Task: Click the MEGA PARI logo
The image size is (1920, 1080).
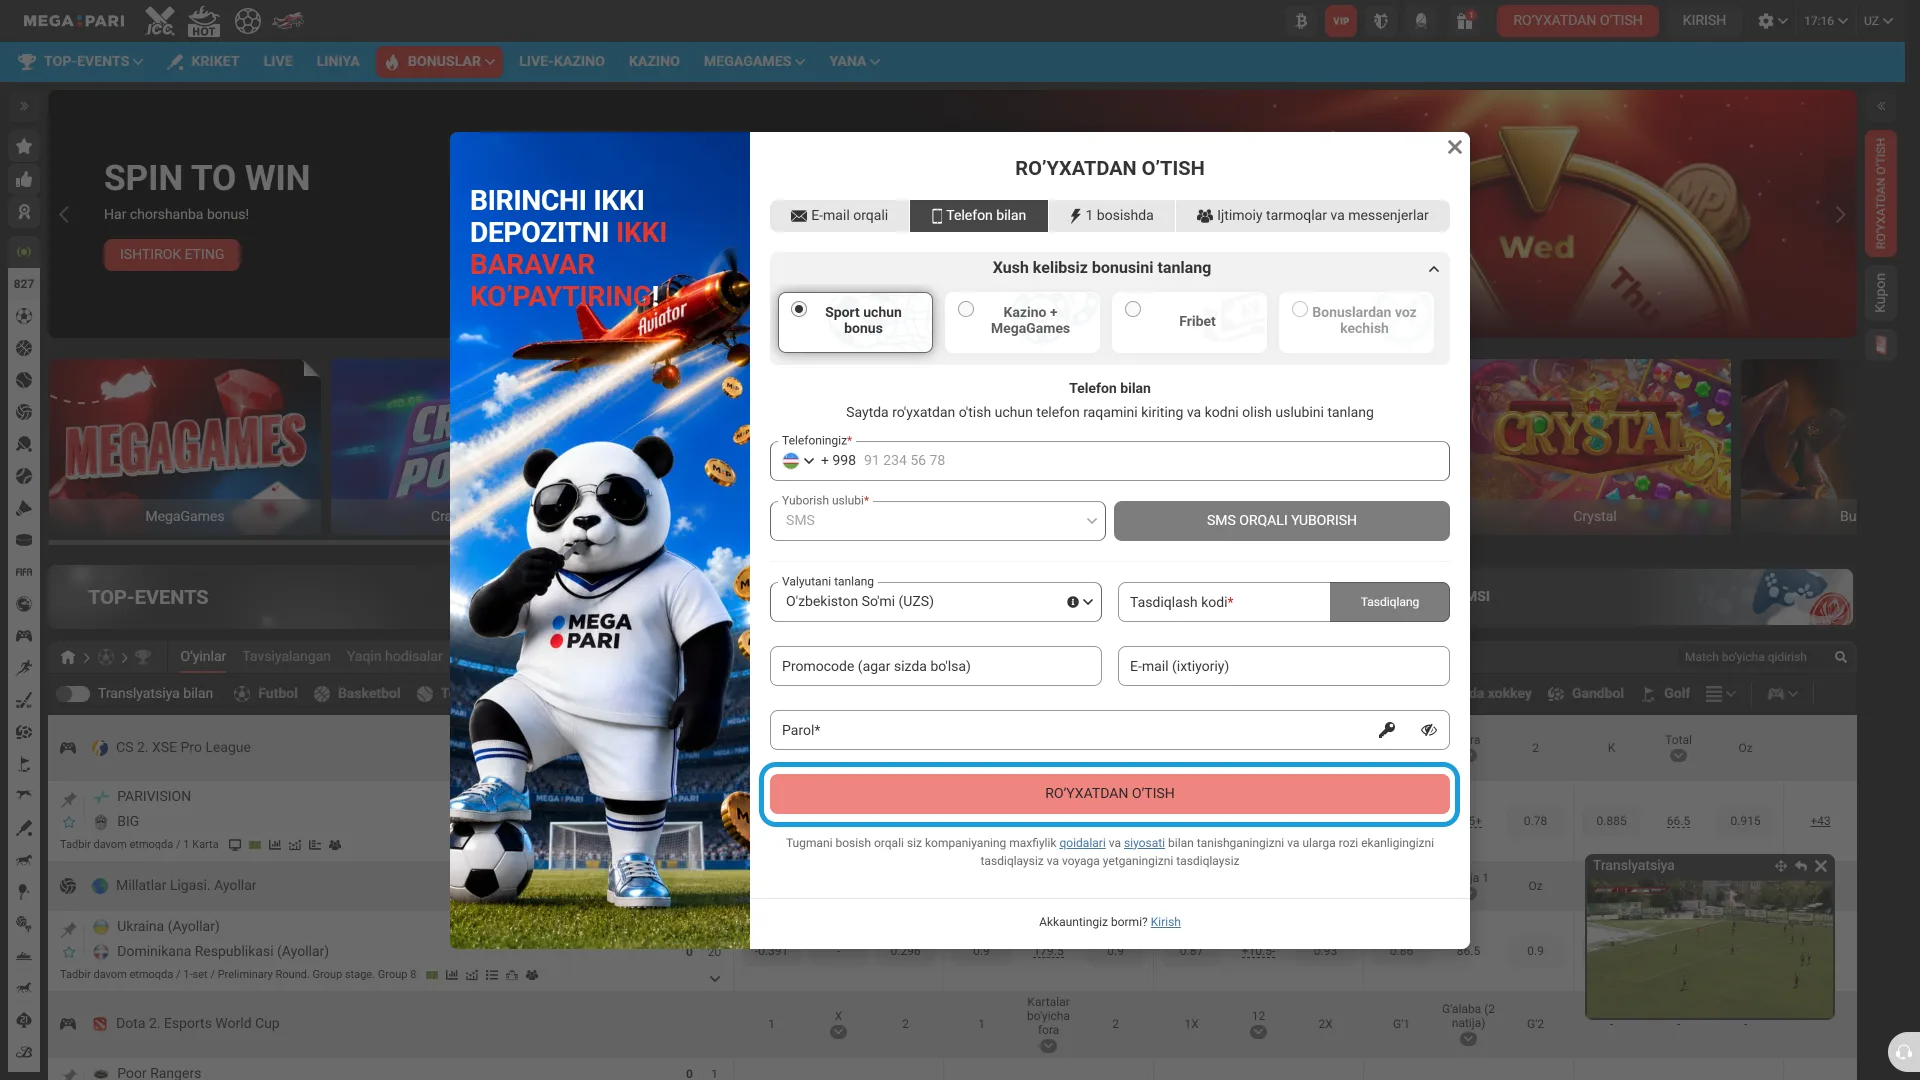Action: coord(74,21)
